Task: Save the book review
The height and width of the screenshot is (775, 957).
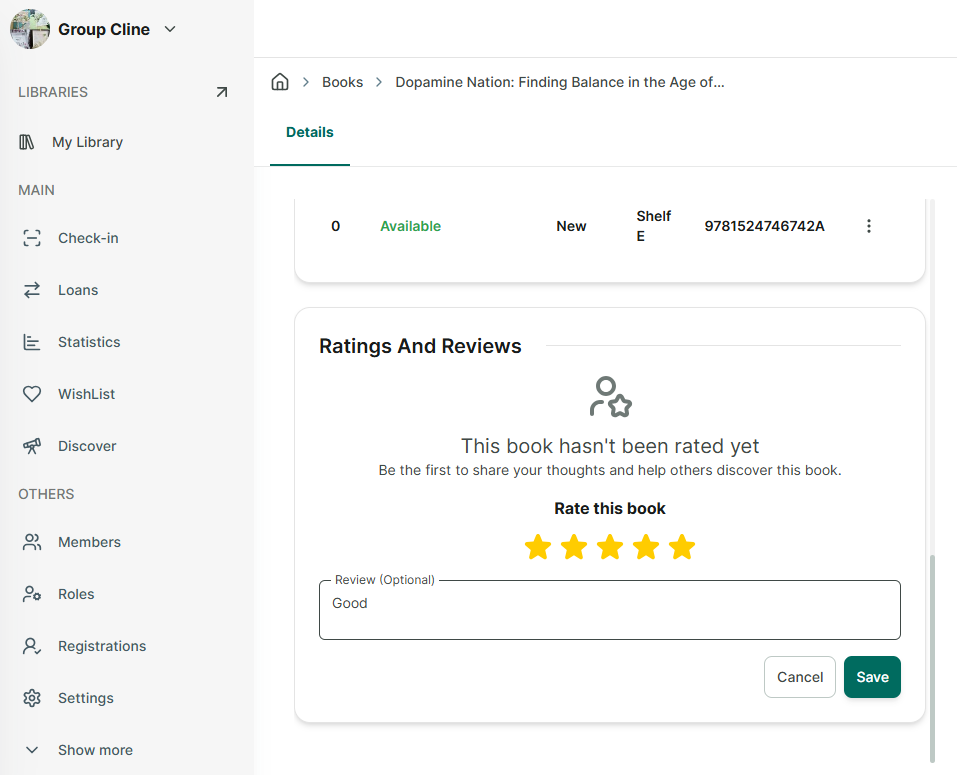Action: [872, 677]
